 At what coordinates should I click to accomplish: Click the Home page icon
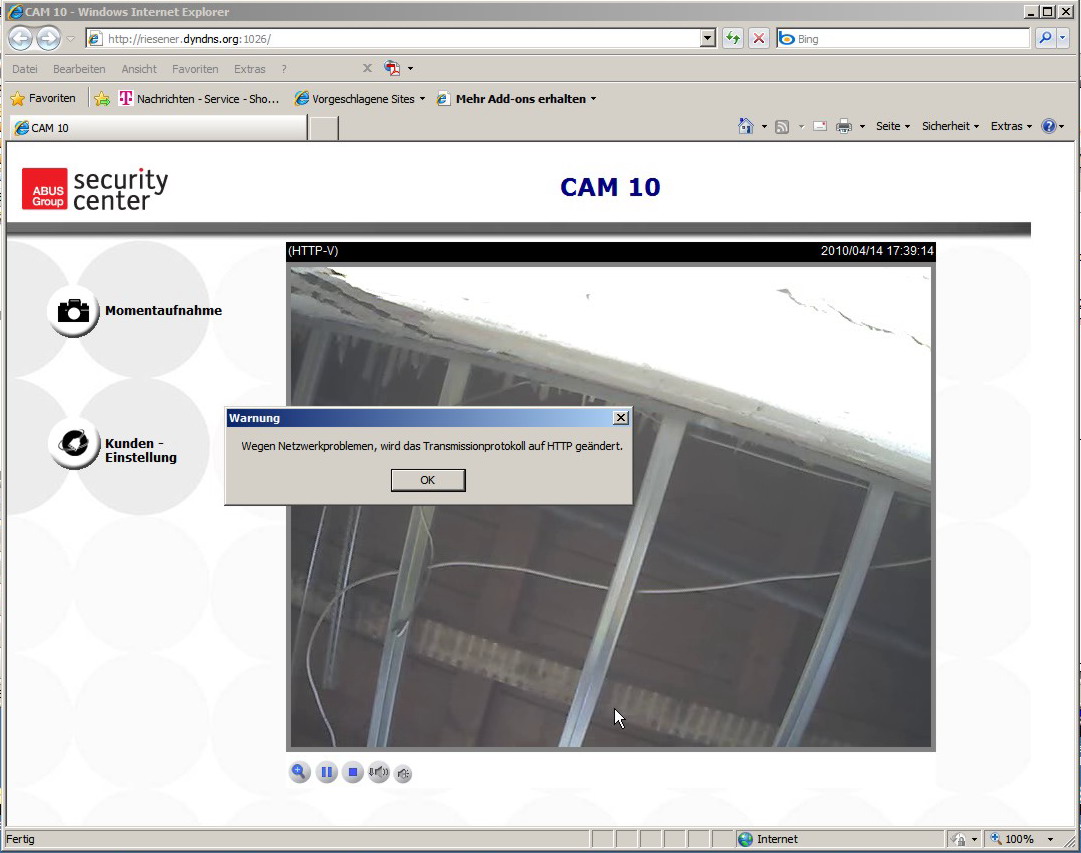tap(746, 126)
